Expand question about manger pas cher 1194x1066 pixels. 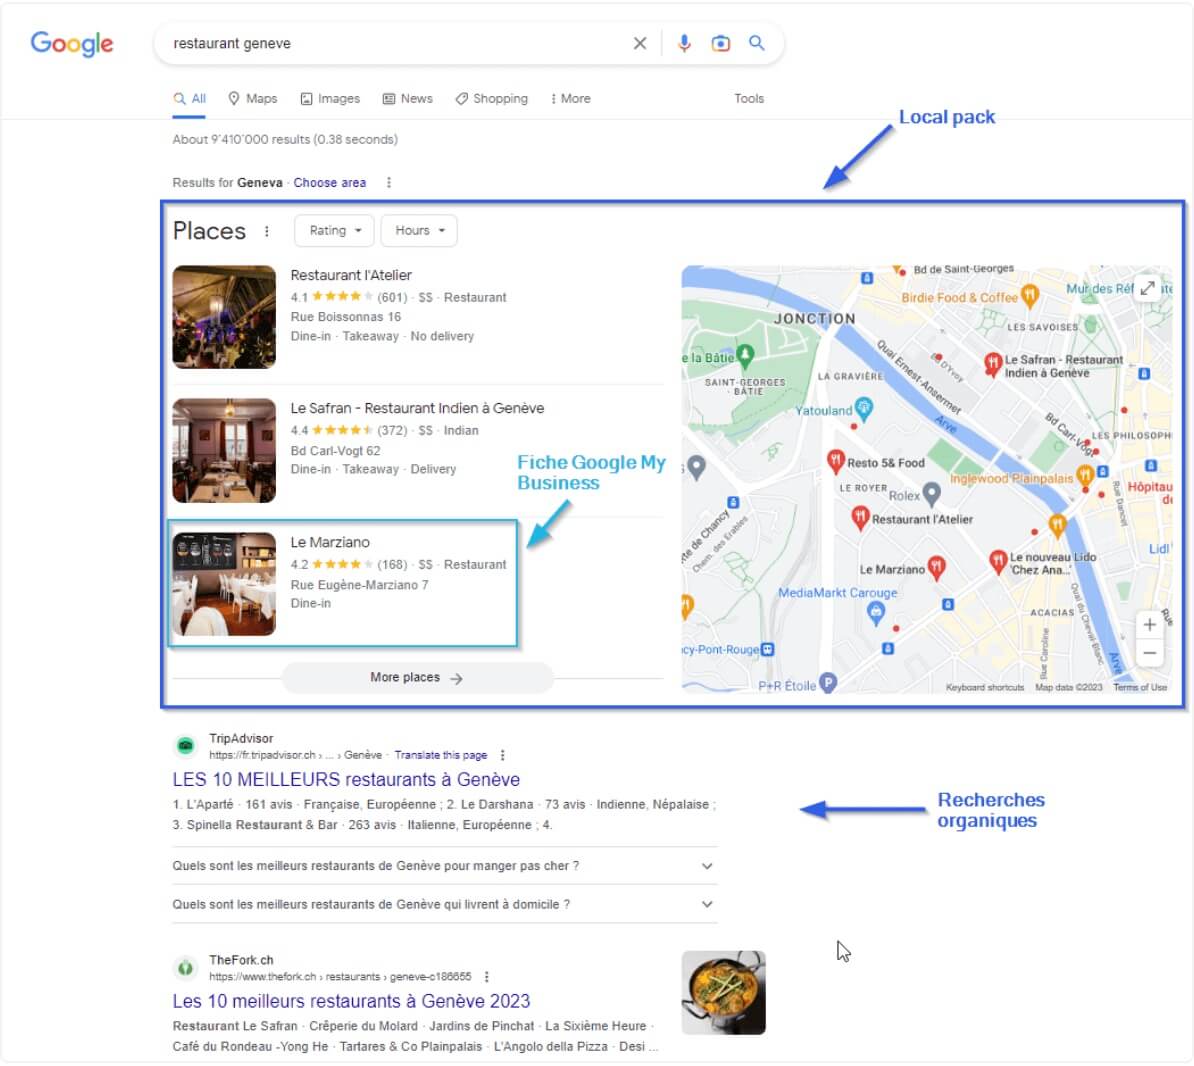click(x=445, y=867)
